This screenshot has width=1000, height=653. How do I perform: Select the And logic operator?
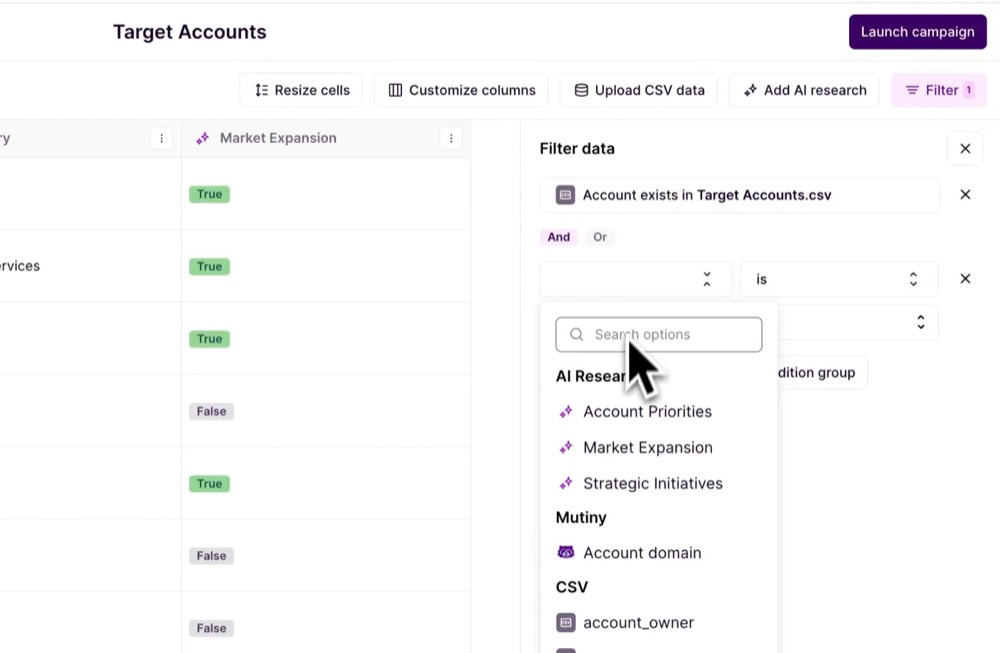[558, 237]
